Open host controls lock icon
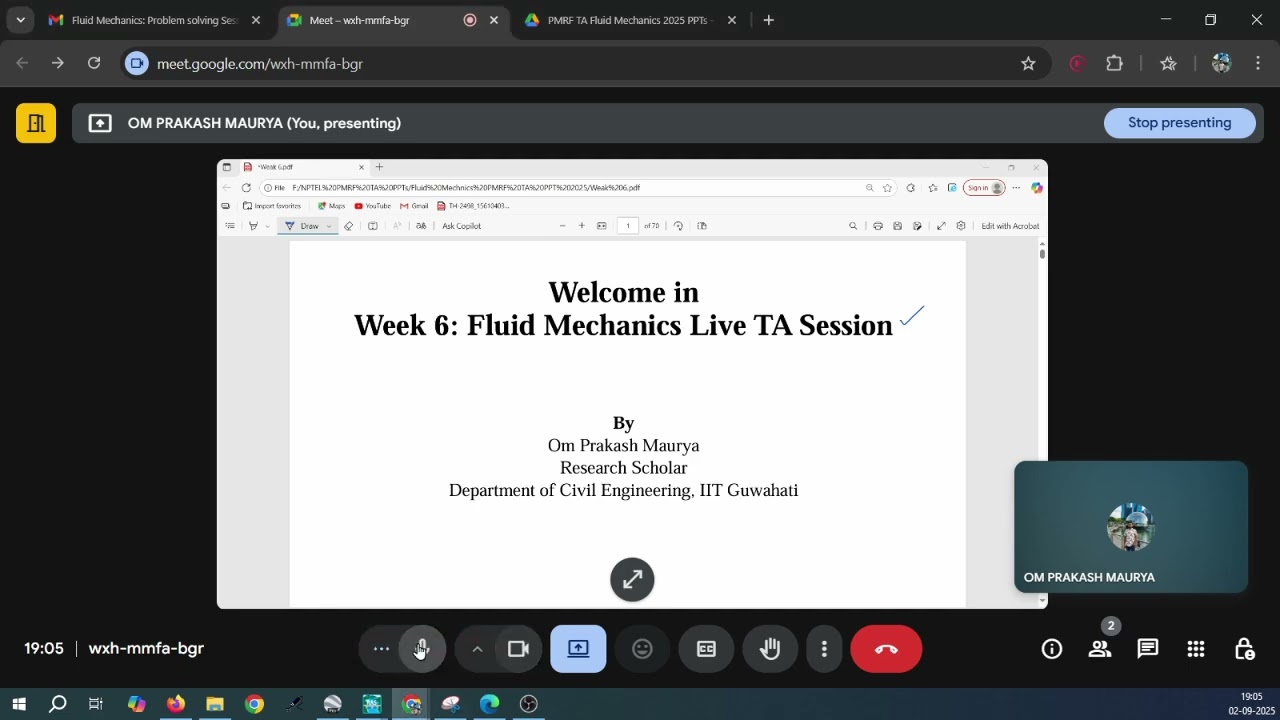This screenshot has width=1280, height=720. coord(1244,649)
